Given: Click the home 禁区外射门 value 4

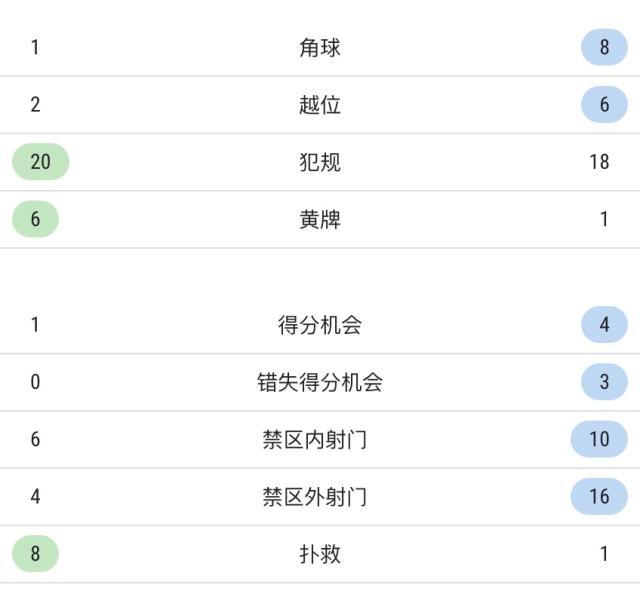Looking at the screenshot, I should pyautogui.click(x=35, y=496).
